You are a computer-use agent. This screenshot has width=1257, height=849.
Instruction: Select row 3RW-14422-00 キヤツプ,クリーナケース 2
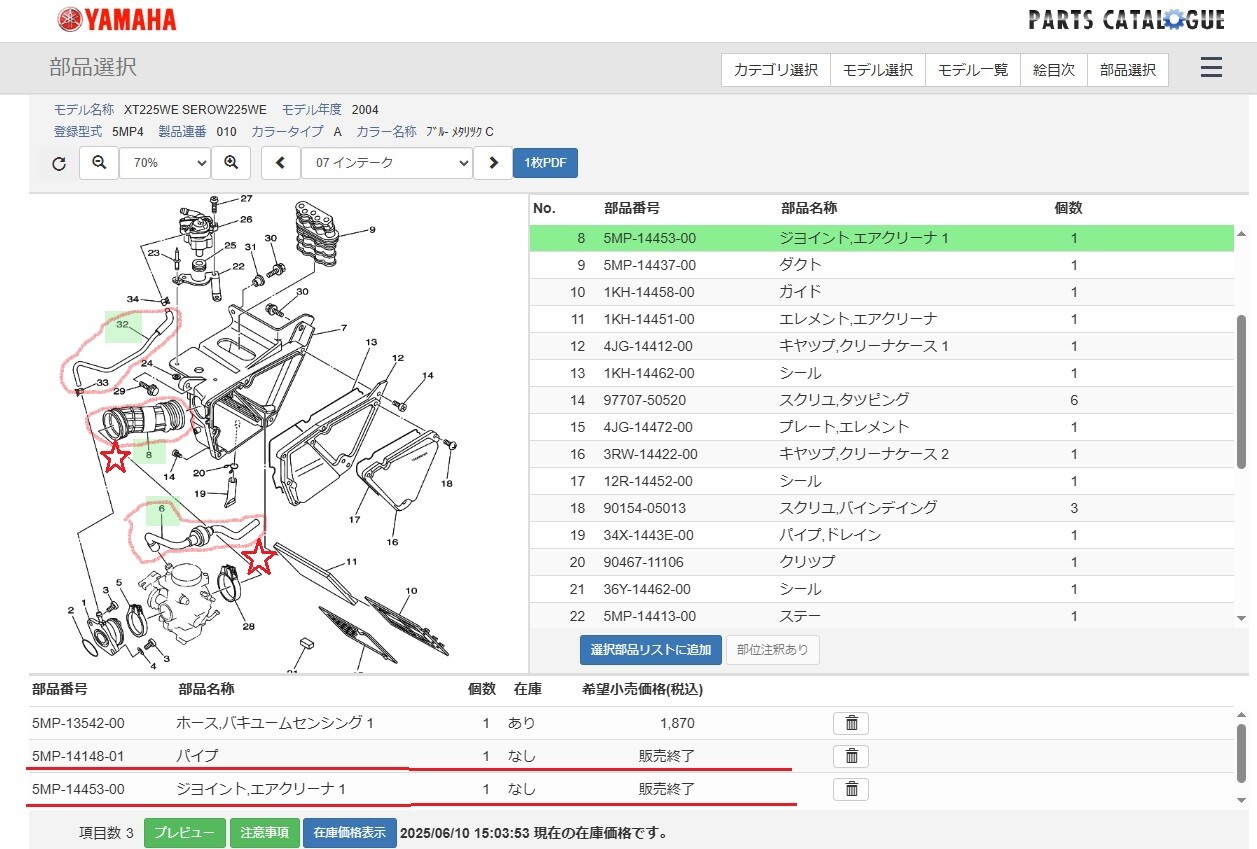(x=880, y=454)
